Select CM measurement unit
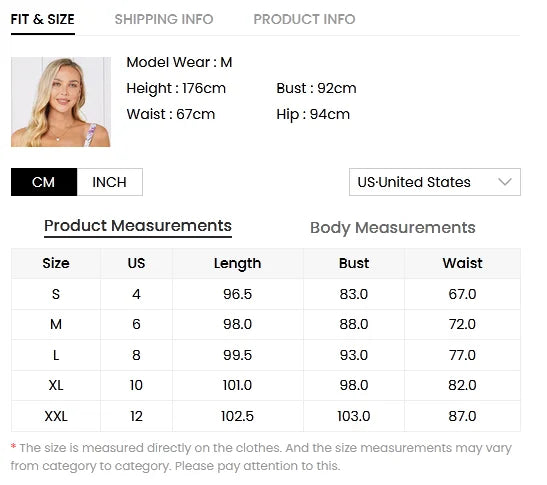This screenshot has width=547, height=485. click(44, 182)
